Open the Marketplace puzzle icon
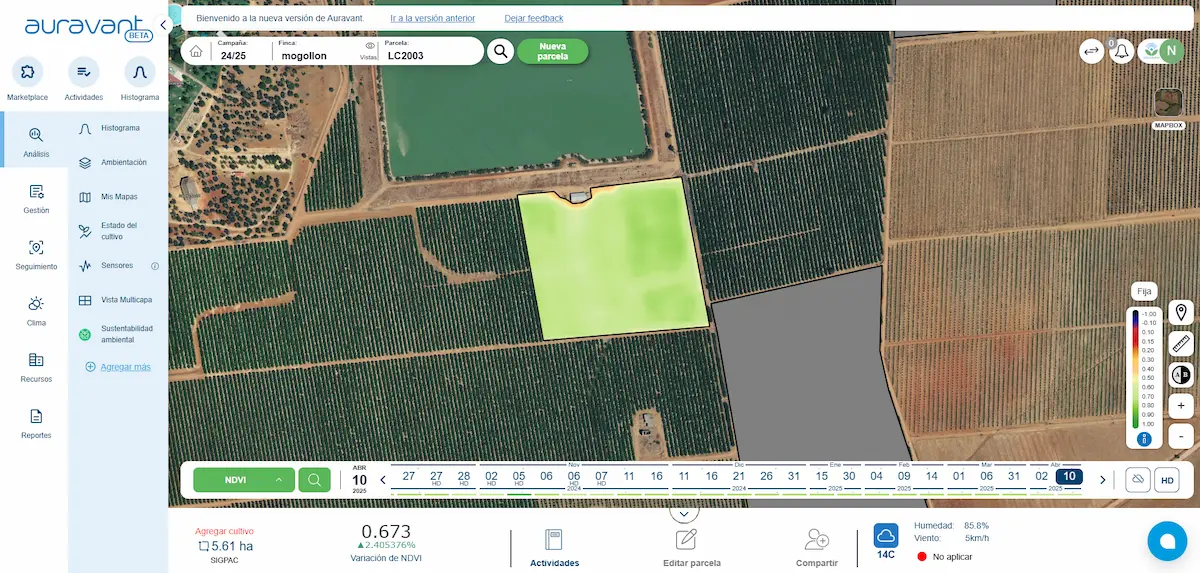This screenshot has height=573, width=1200. coord(27,72)
